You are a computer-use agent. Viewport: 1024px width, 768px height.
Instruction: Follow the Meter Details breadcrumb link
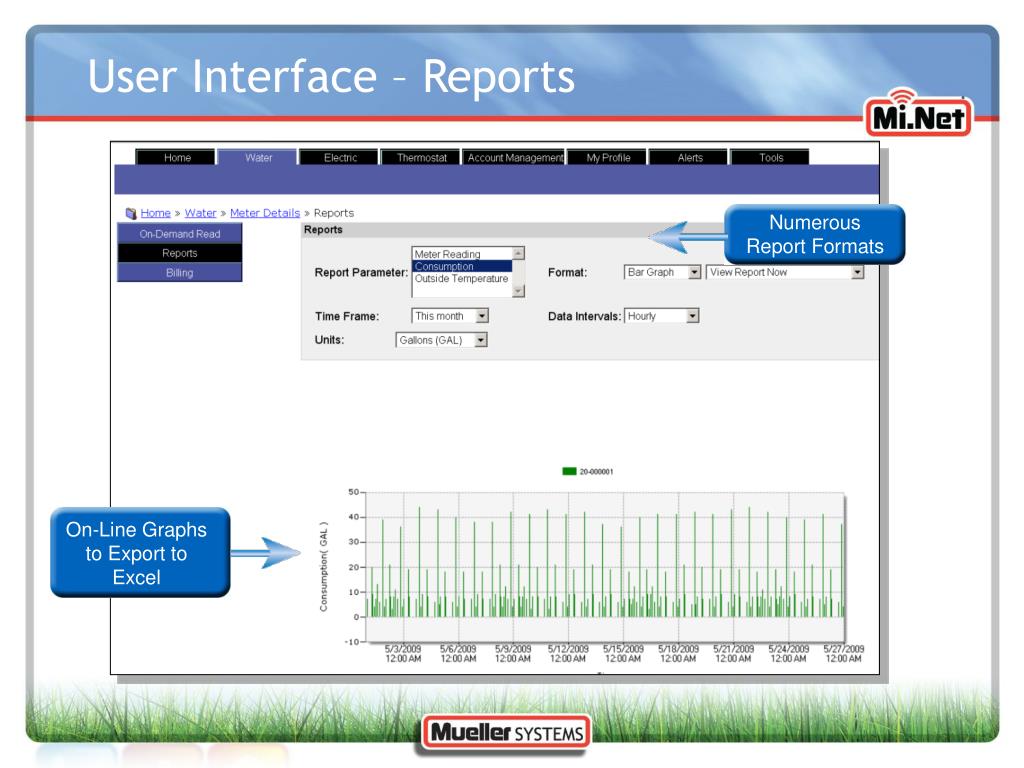264,213
